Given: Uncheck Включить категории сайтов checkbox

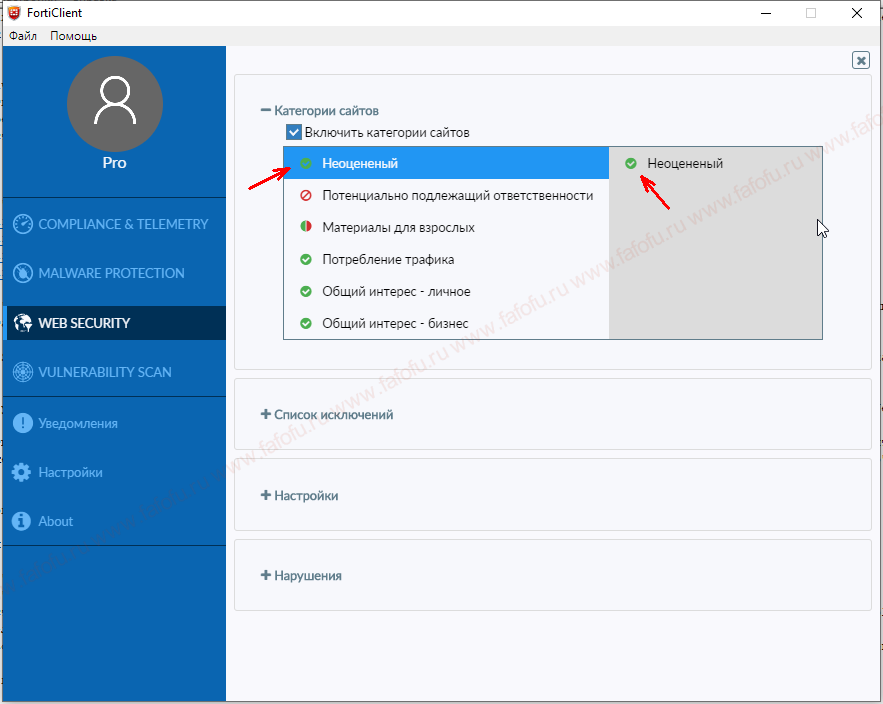Looking at the screenshot, I should coord(294,132).
